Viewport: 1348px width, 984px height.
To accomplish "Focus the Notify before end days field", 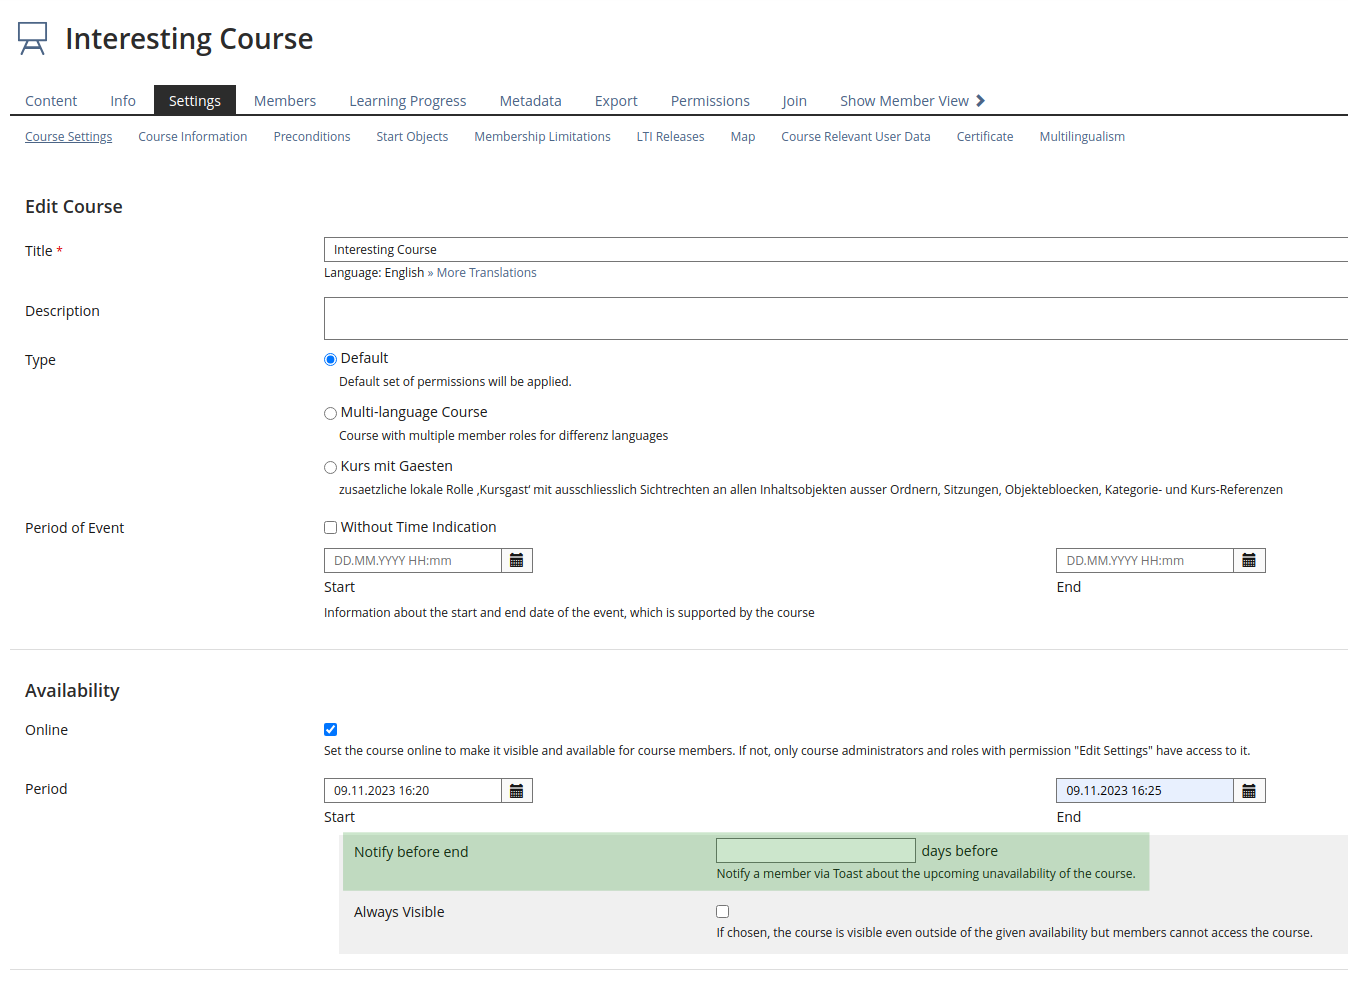I will click(815, 851).
